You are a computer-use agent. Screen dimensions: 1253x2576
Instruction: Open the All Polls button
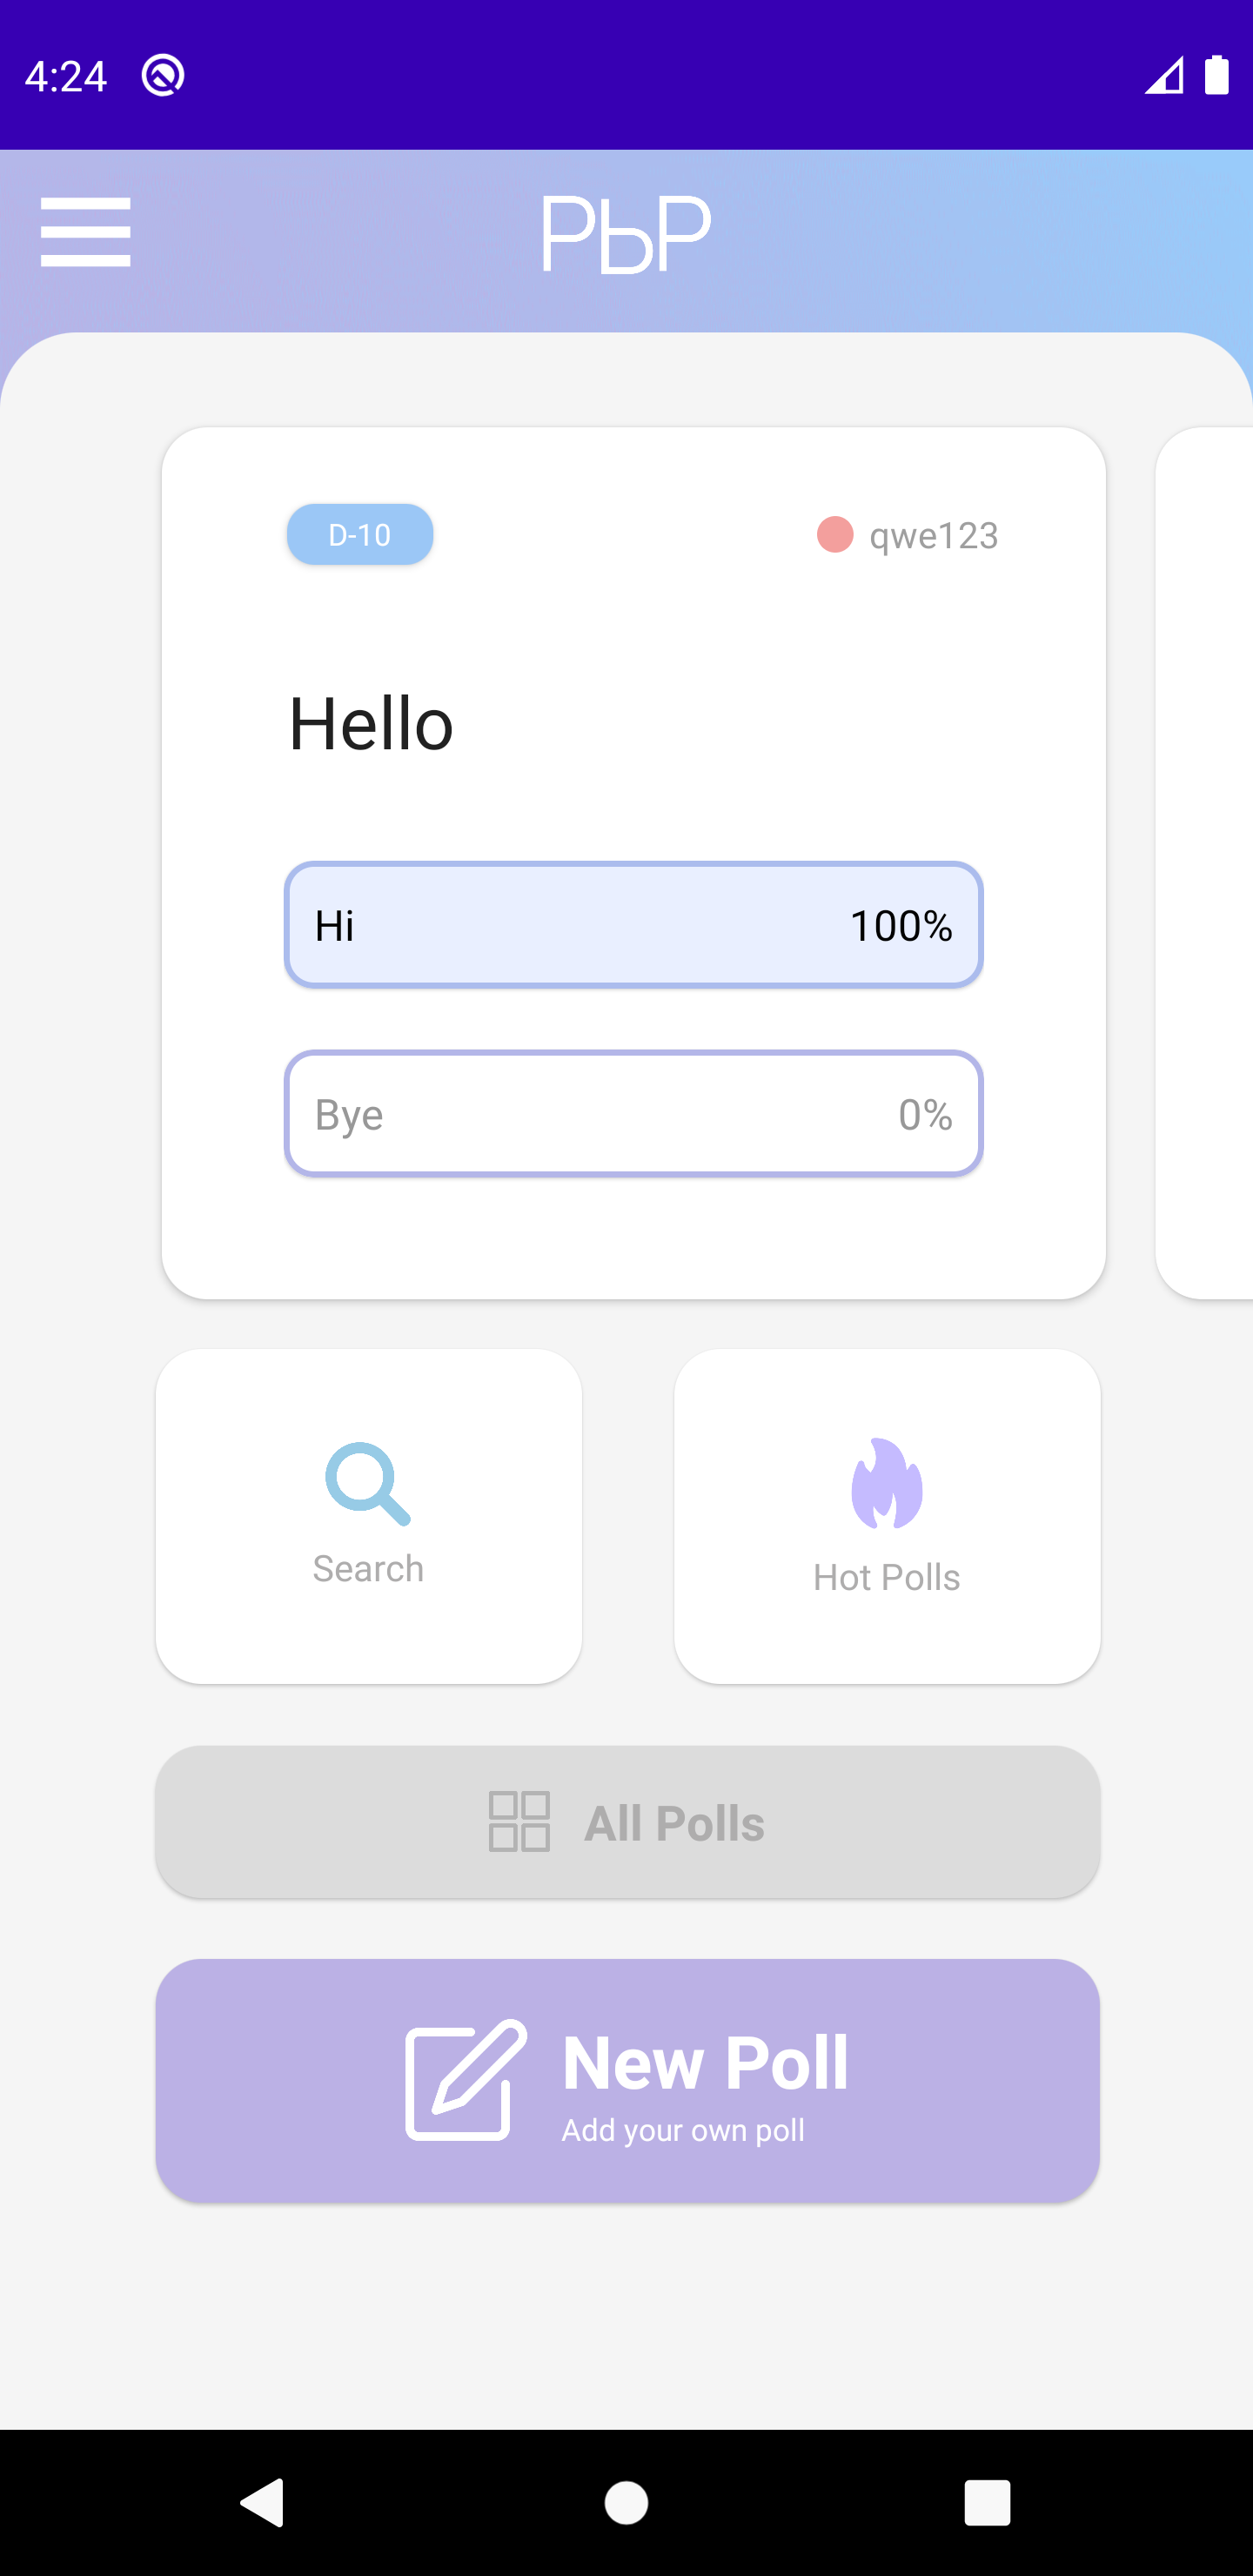(628, 1822)
